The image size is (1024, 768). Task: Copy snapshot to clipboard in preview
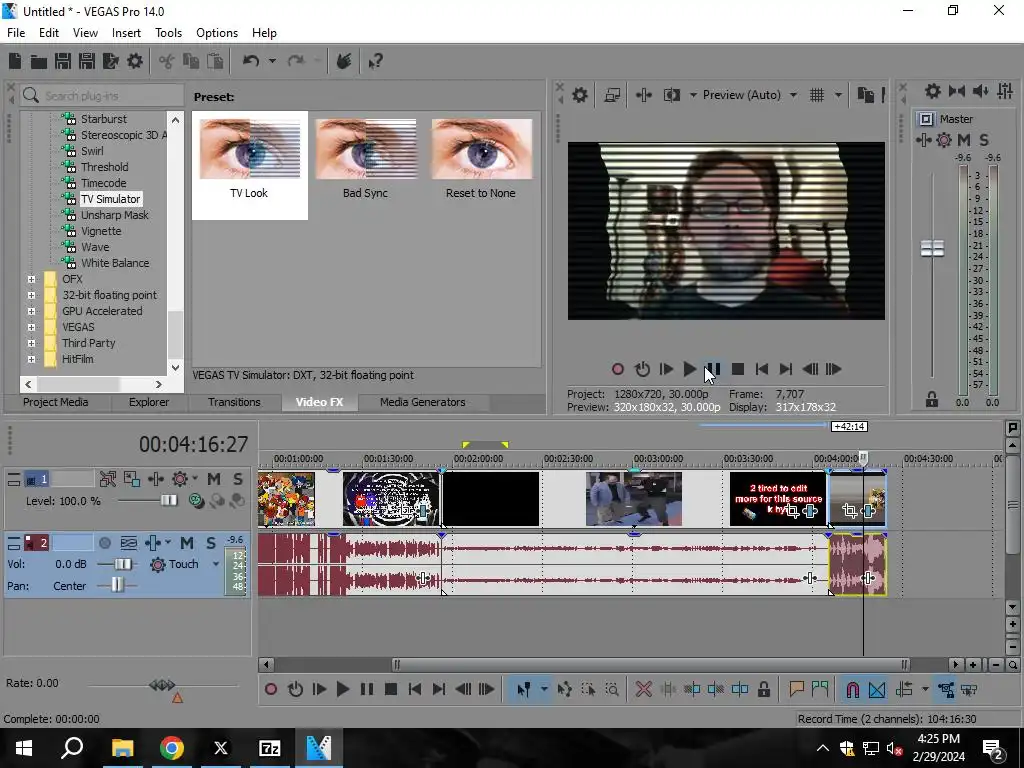[865, 95]
